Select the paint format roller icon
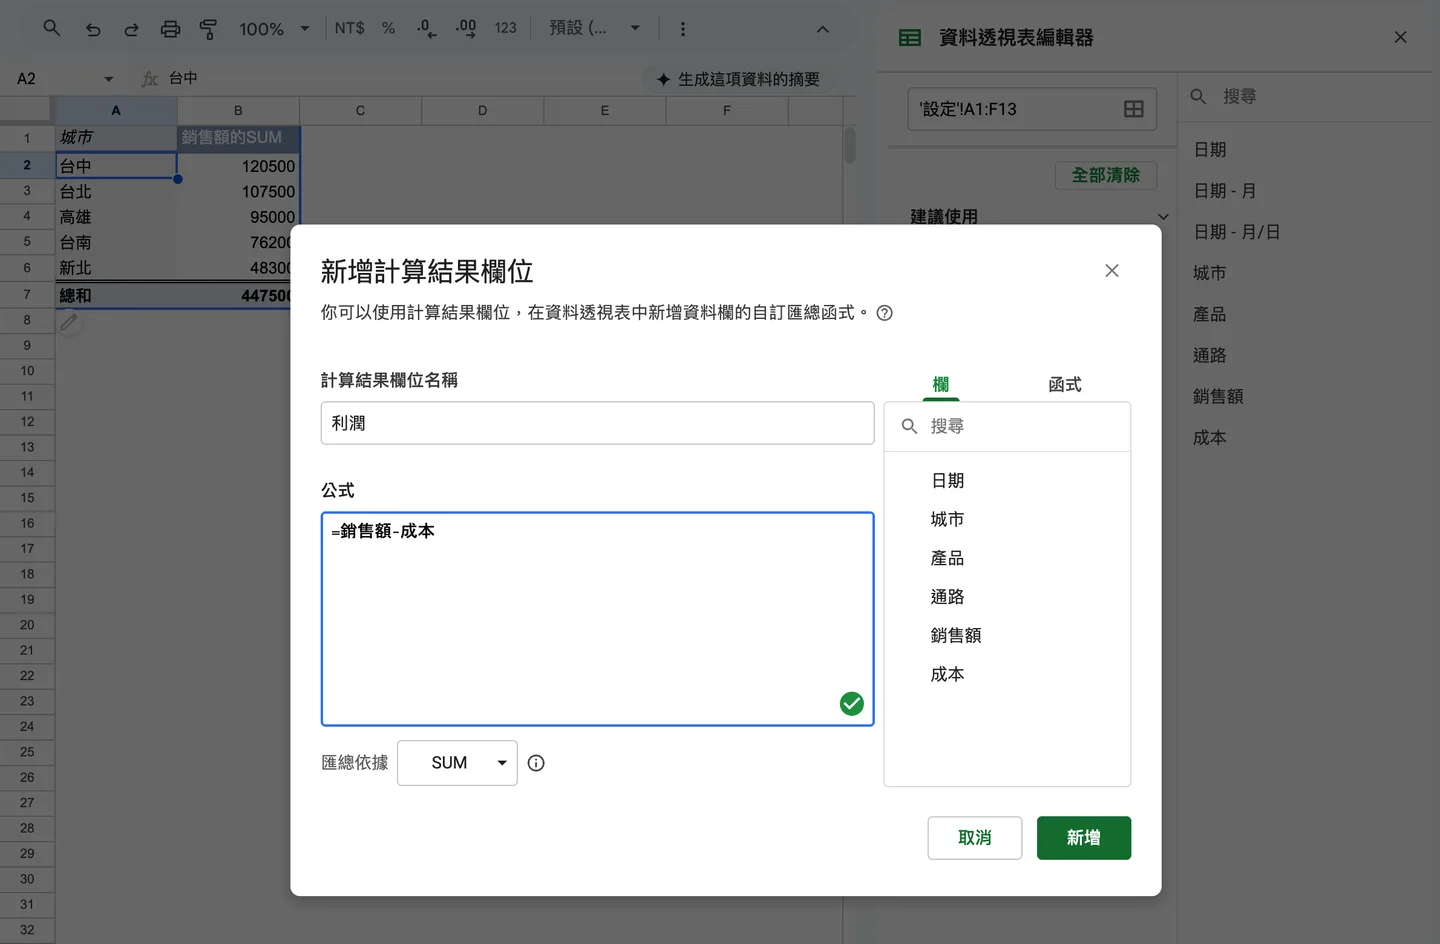 point(208,29)
